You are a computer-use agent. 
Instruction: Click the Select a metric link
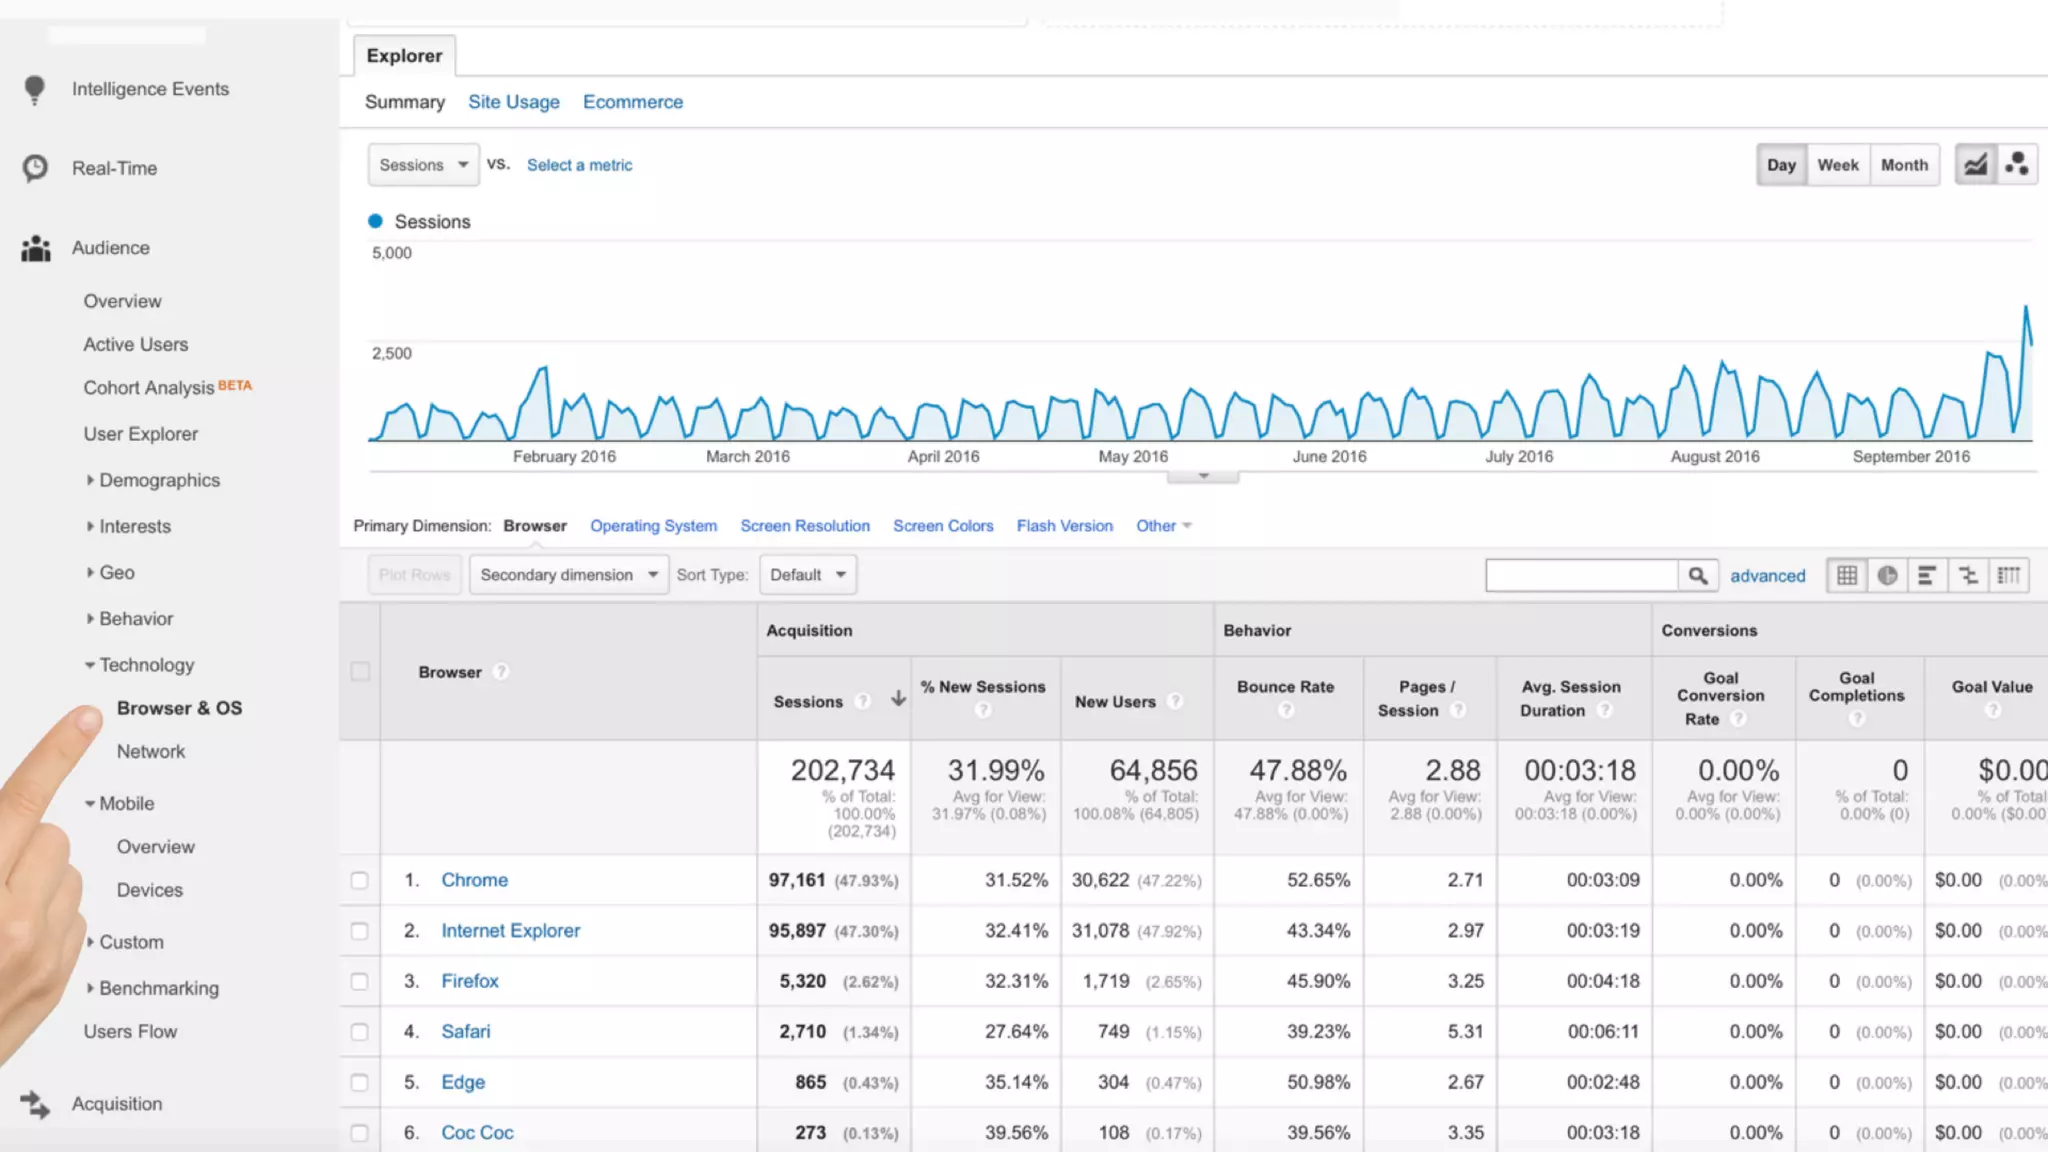pyautogui.click(x=579, y=165)
